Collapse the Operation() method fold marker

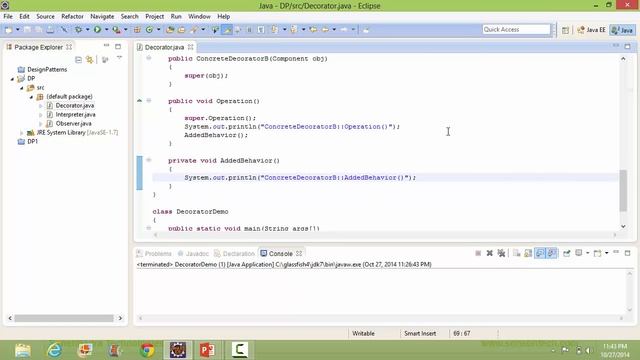[x=149, y=101]
